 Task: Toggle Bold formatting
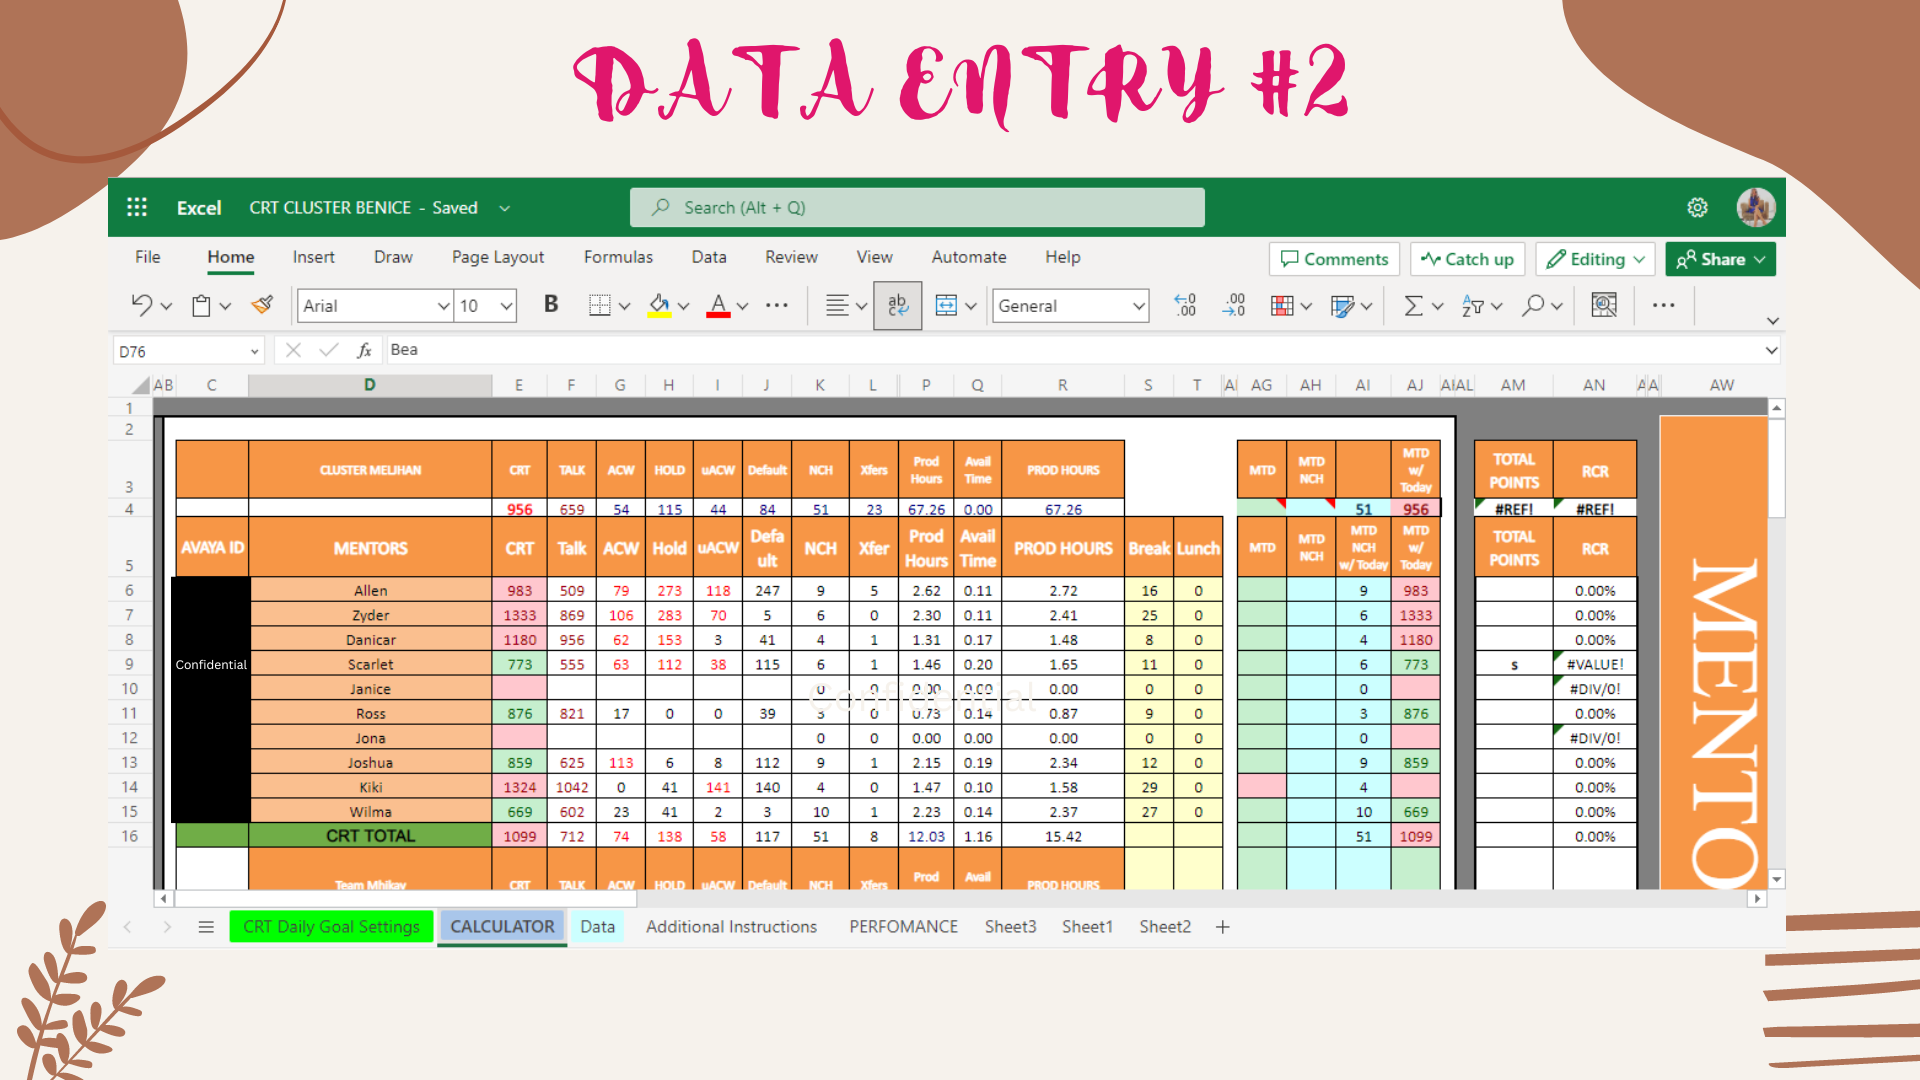click(551, 304)
